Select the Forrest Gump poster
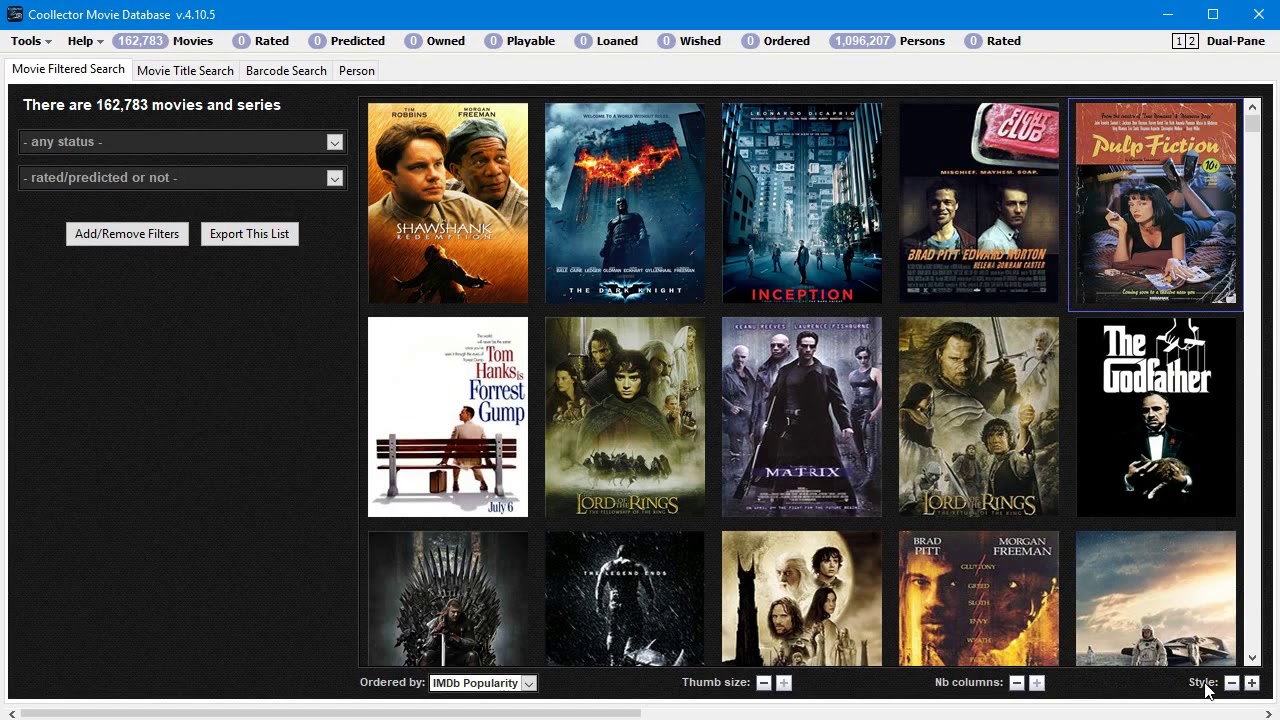Image resolution: width=1280 pixels, height=720 pixels. pyautogui.click(x=448, y=417)
